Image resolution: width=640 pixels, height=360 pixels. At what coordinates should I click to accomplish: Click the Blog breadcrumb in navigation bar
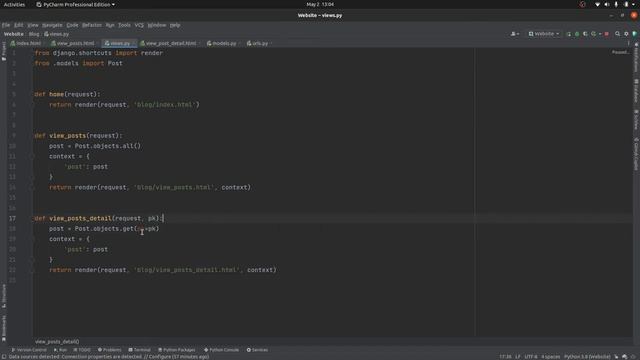(34, 34)
